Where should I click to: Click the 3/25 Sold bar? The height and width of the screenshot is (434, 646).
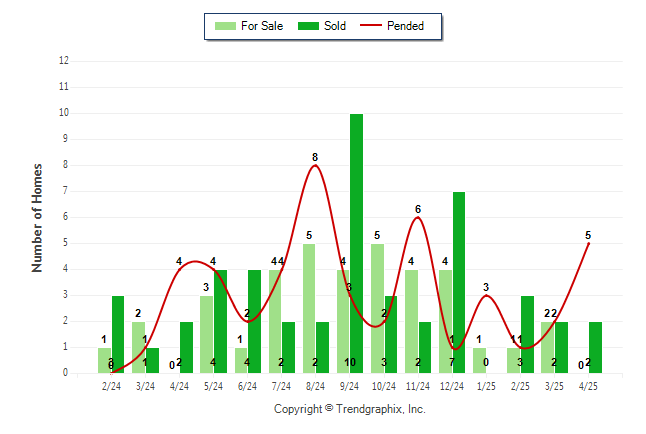(x=561, y=347)
